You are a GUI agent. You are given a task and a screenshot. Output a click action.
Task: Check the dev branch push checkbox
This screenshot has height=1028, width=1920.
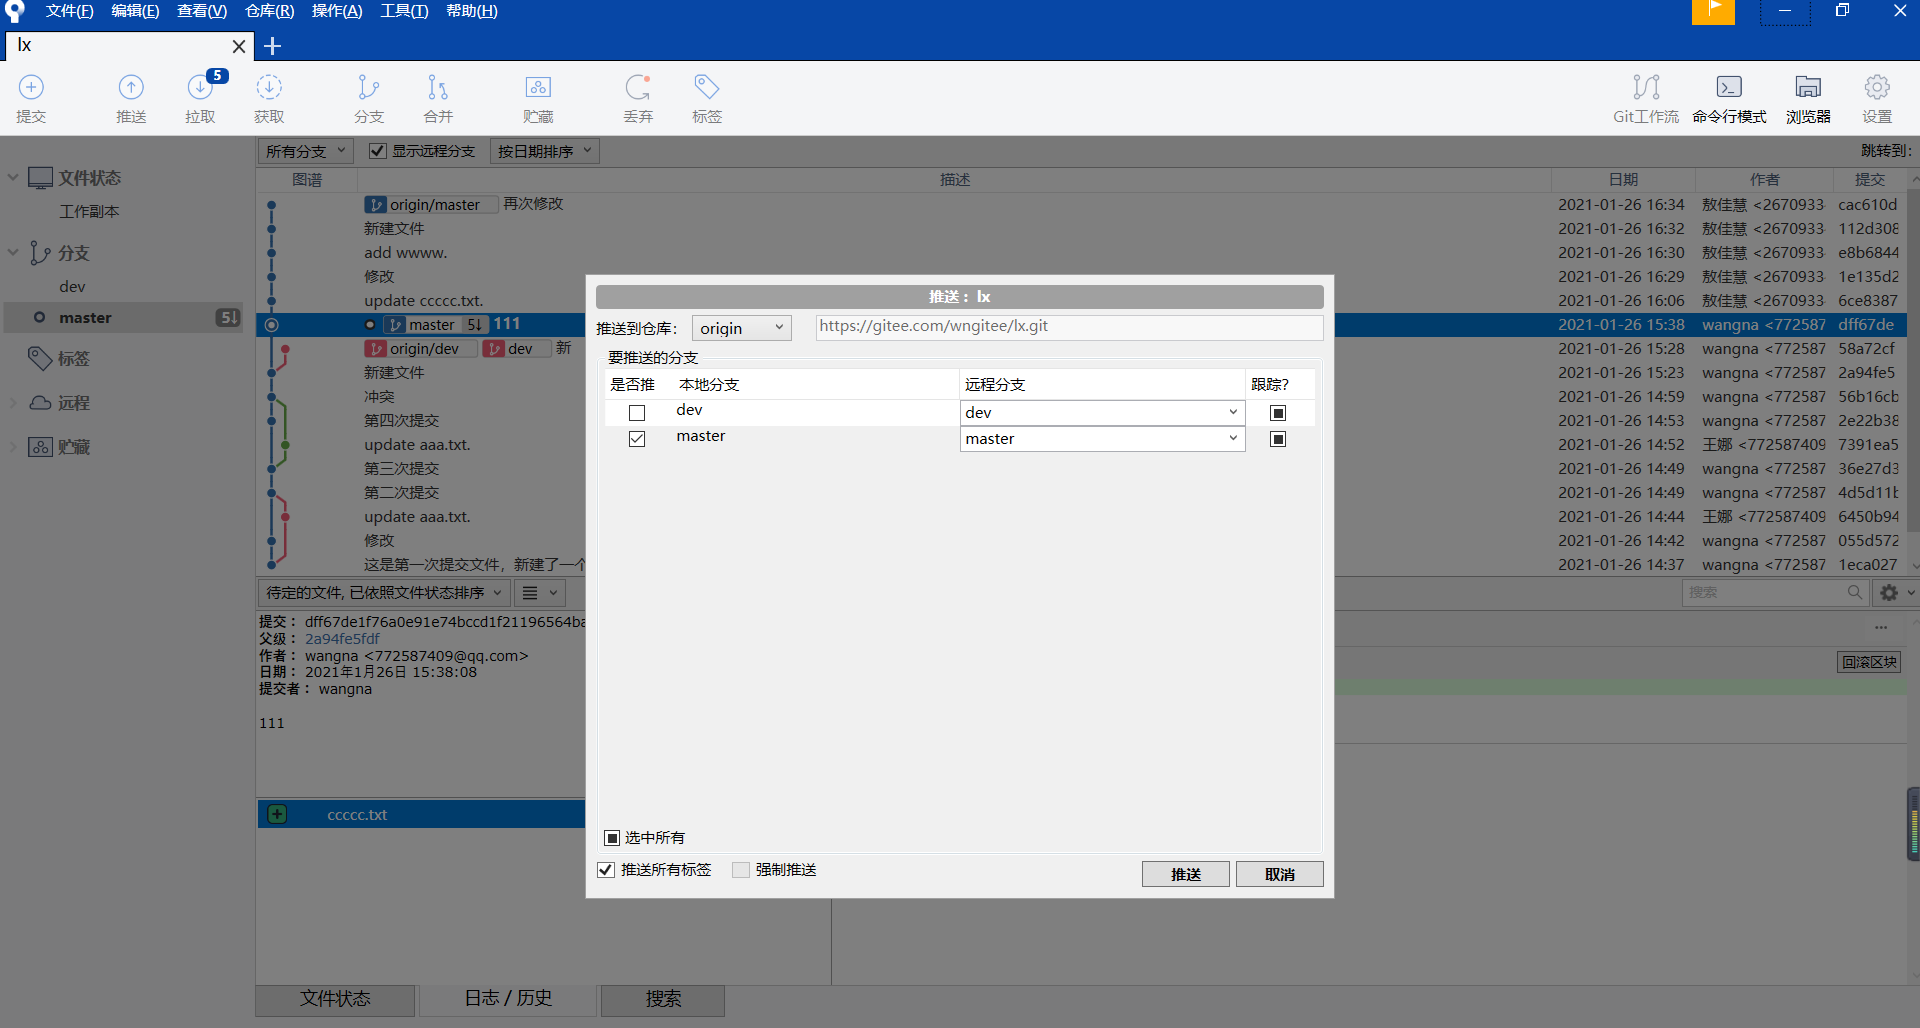pos(637,413)
